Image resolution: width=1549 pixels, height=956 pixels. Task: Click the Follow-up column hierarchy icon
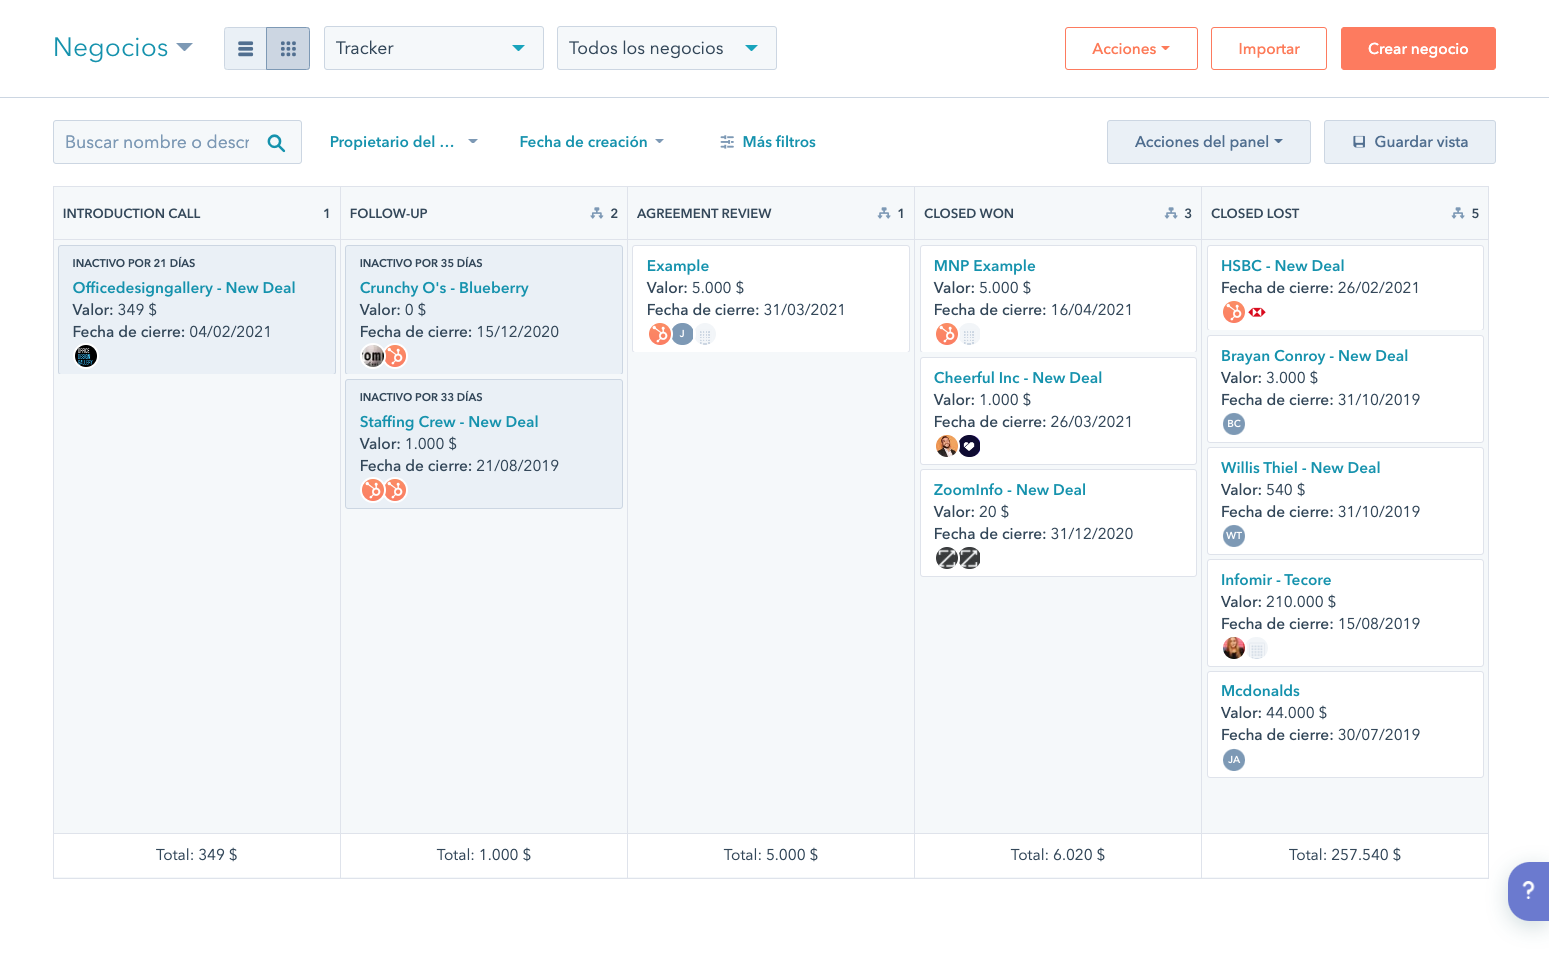coord(597,213)
